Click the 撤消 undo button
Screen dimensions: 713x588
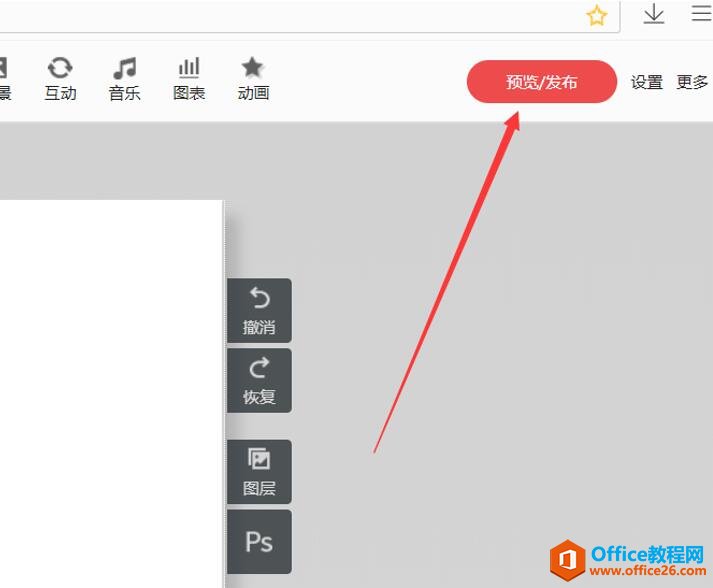259,311
